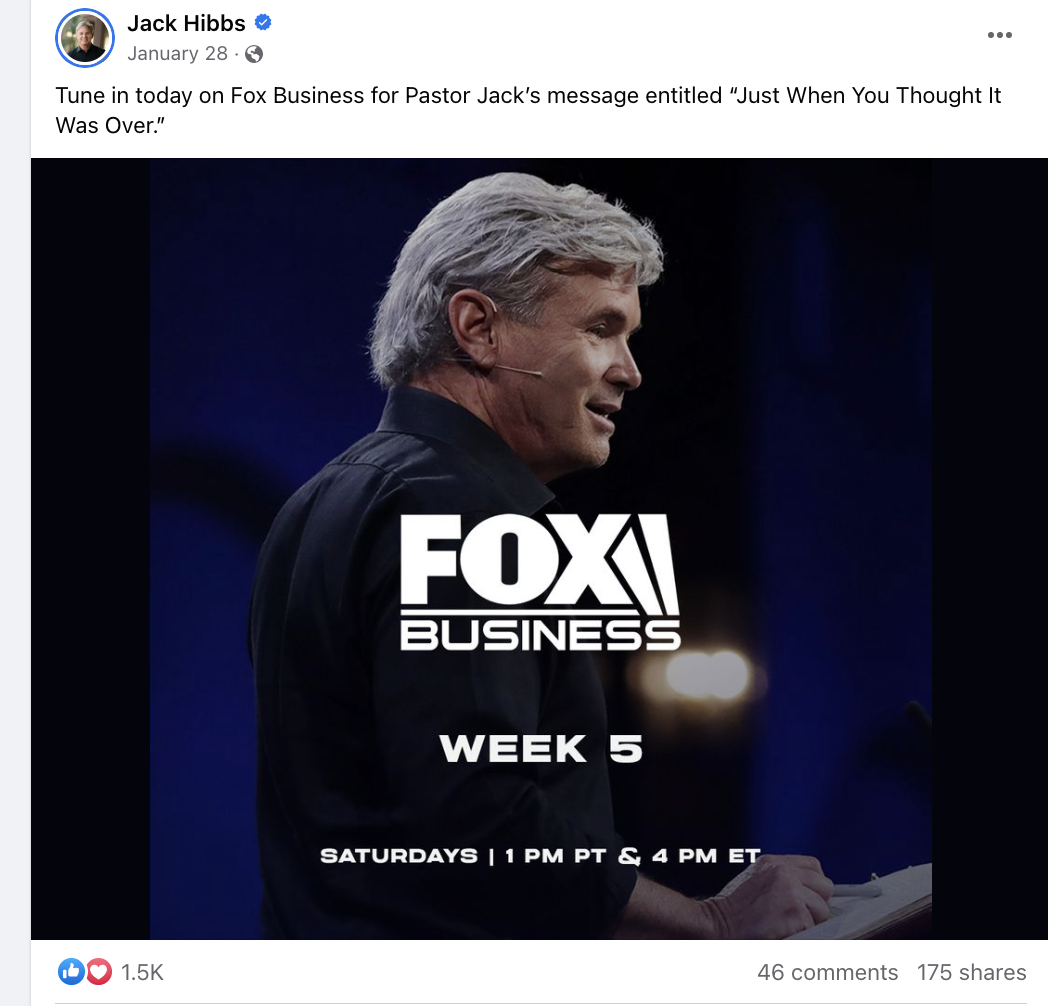
Task: Click the thumbs-up Like reaction icon
Action: pyautogui.click(x=71, y=971)
